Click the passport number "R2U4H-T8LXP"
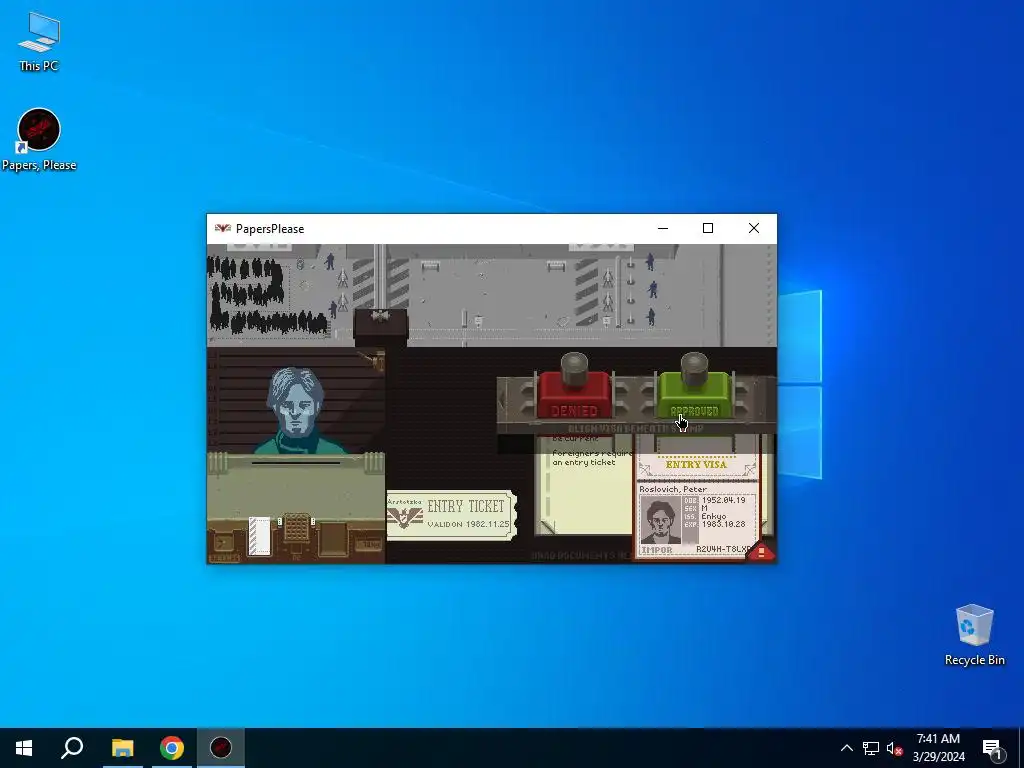This screenshot has height=768, width=1024. tap(723, 549)
